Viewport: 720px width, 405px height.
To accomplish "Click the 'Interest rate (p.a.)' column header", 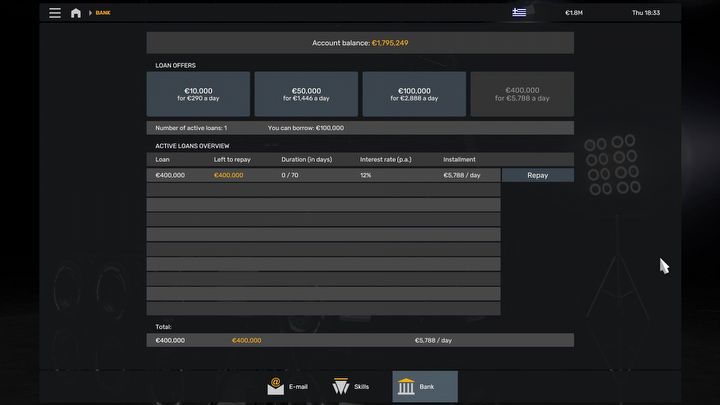I will pos(386,159).
